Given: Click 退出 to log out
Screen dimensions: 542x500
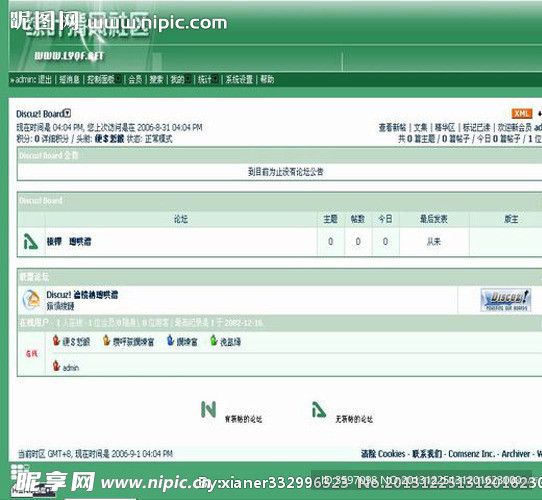Looking at the screenshot, I should point(45,80).
